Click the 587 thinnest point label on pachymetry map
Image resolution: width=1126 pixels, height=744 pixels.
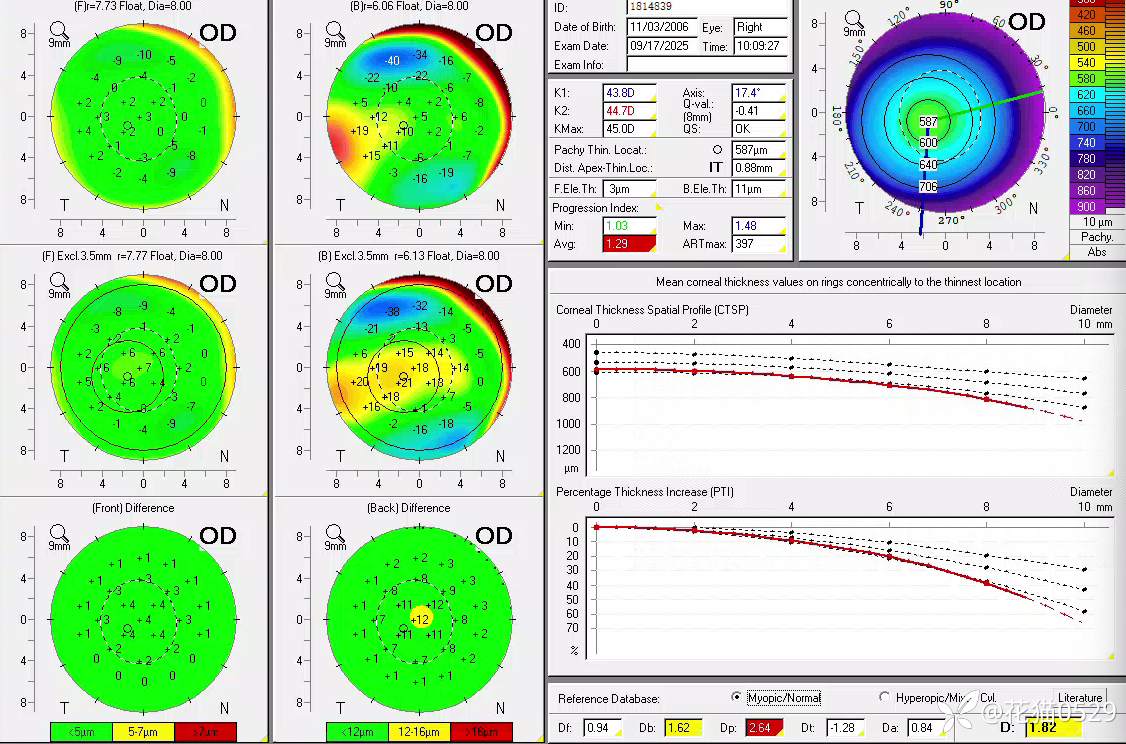pyautogui.click(x=928, y=122)
